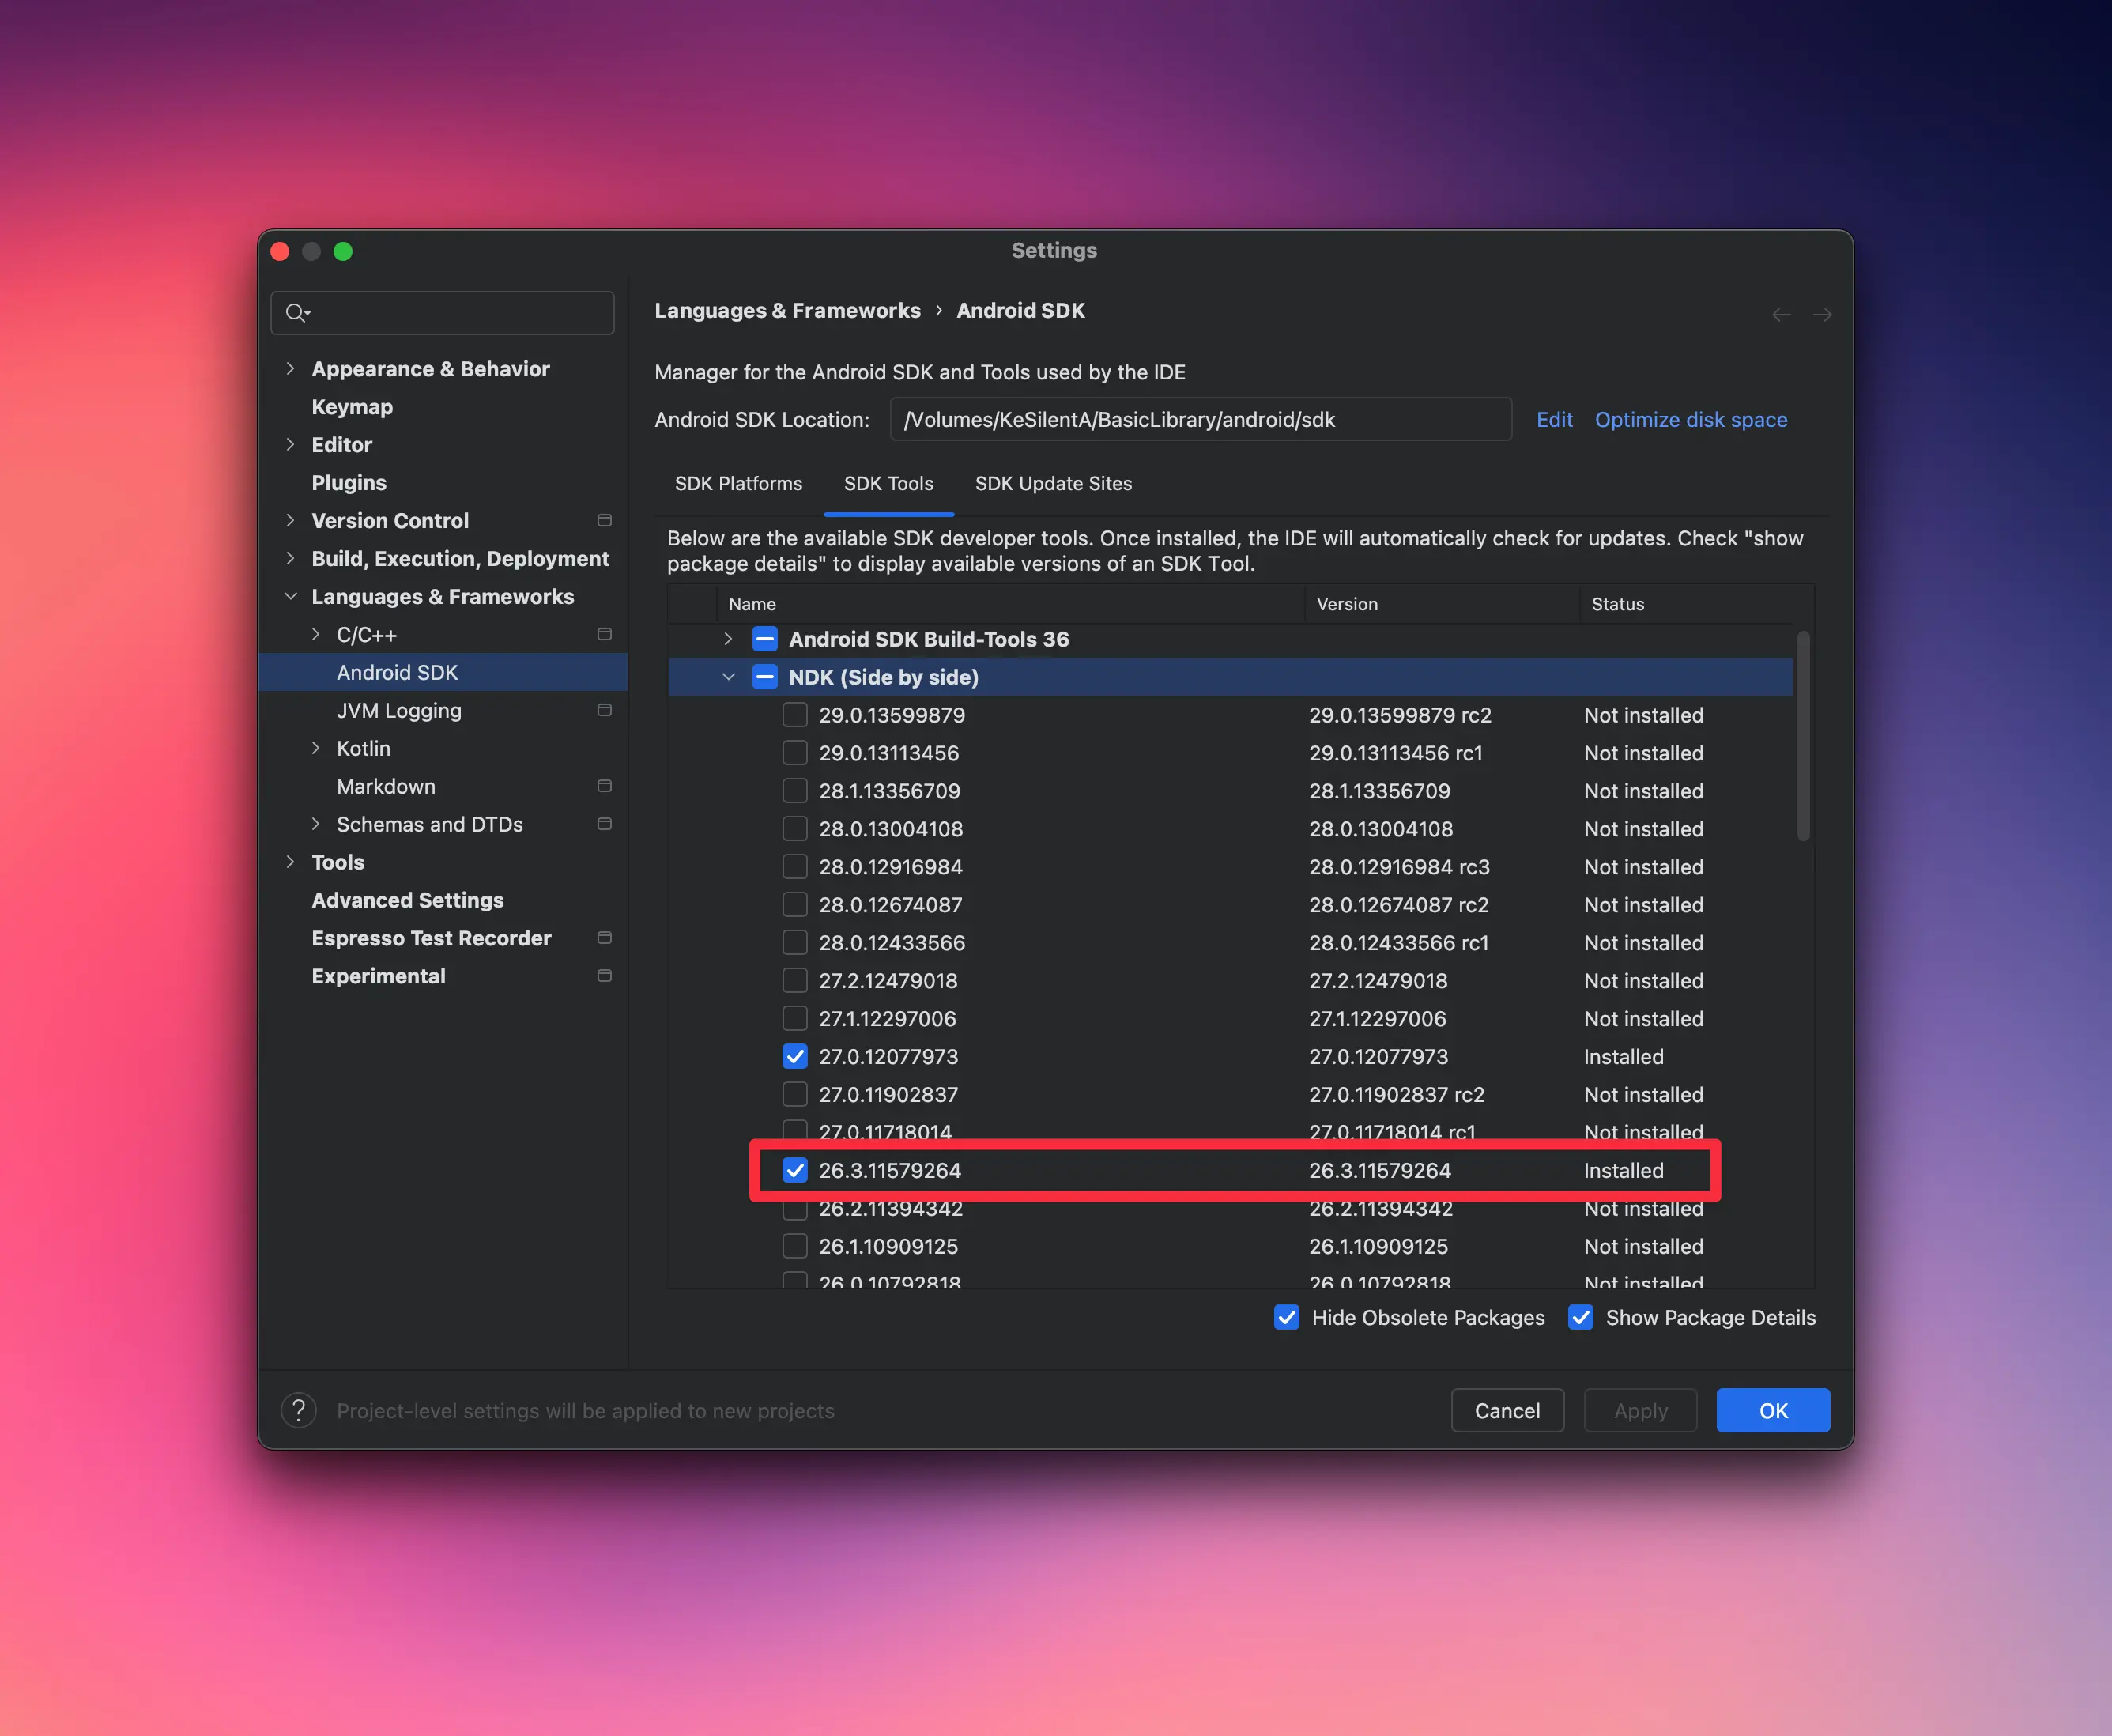Check NDK version 28.0.13004108
Viewport: 2112px width, 1736px height.
pos(795,829)
